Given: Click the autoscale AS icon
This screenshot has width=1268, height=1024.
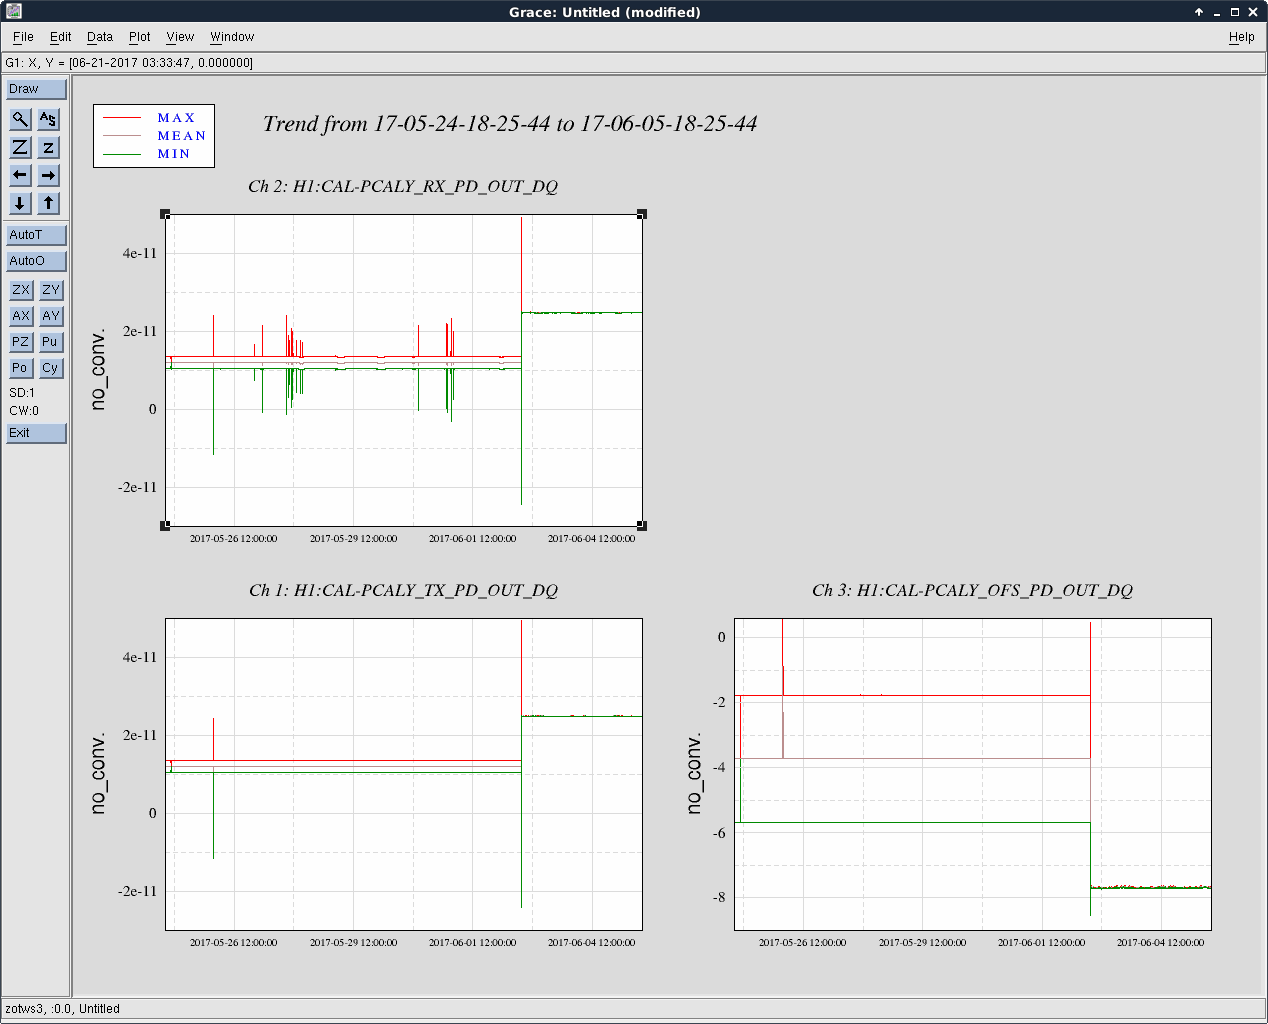Looking at the screenshot, I should (x=48, y=119).
